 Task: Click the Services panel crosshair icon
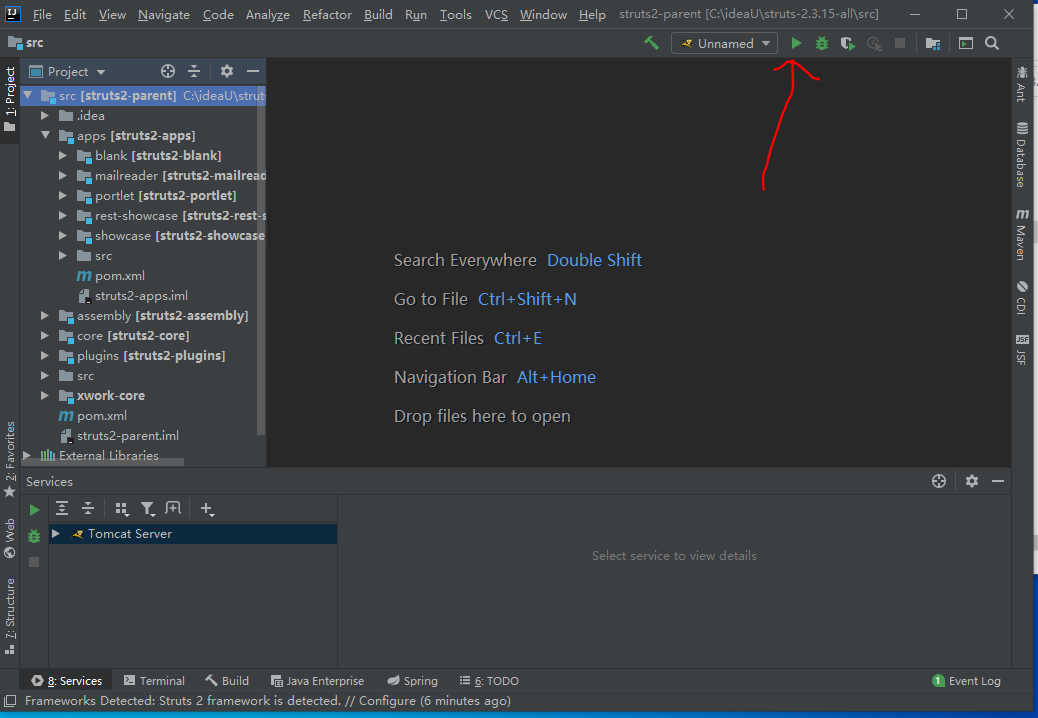[939, 481]
